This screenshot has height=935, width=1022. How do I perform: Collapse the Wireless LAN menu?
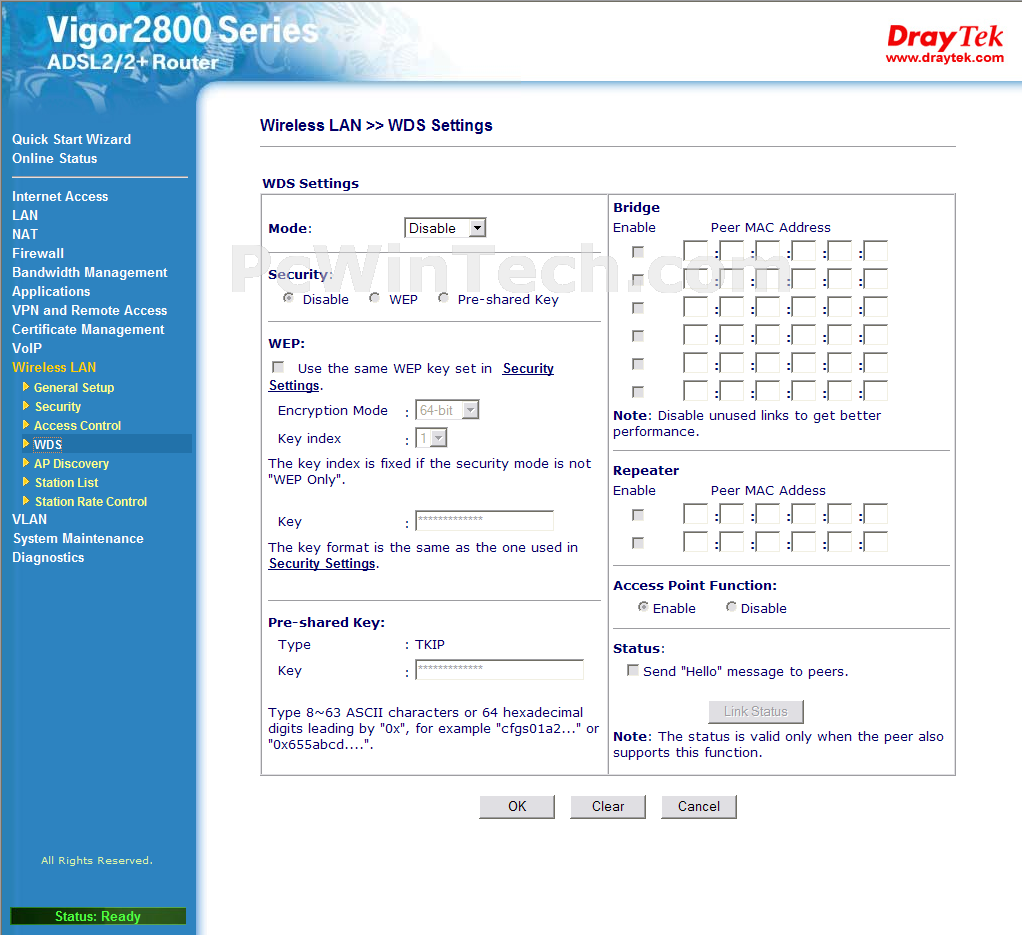pos(54,367)
